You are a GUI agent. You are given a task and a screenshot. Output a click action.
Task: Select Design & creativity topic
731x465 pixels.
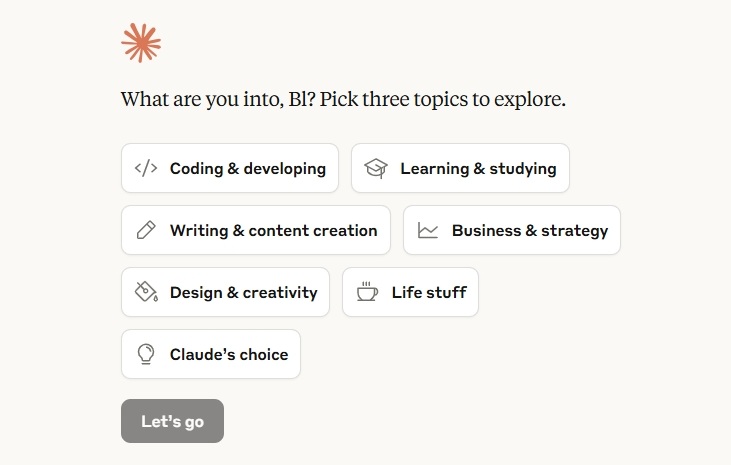point(226,292)
